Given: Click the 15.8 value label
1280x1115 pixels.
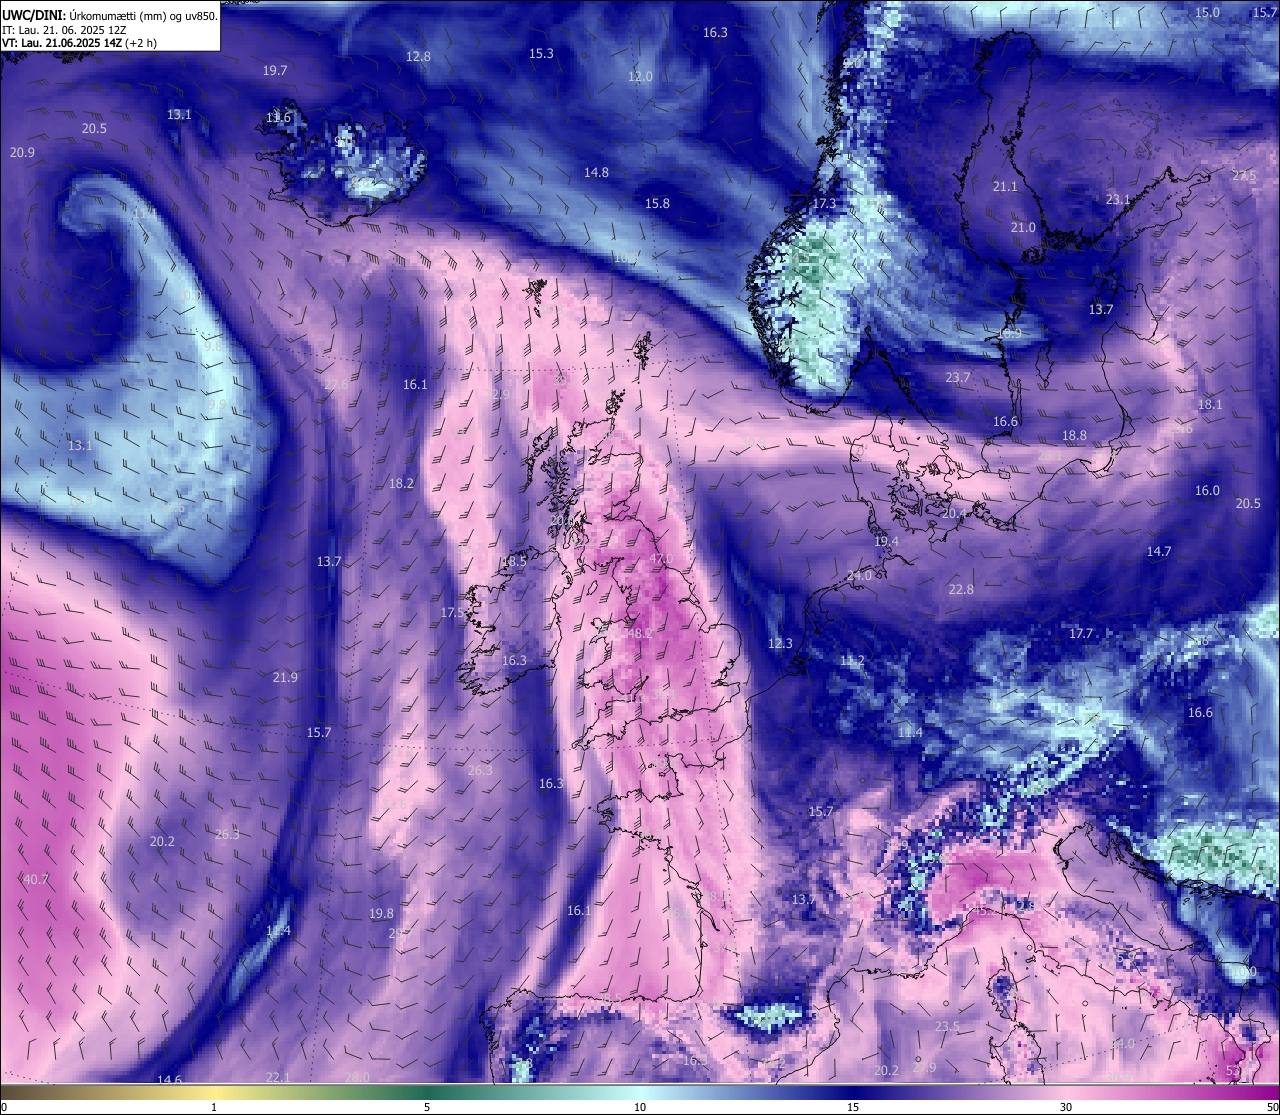Looking at the screenshot, I should (x=657, y=204).
